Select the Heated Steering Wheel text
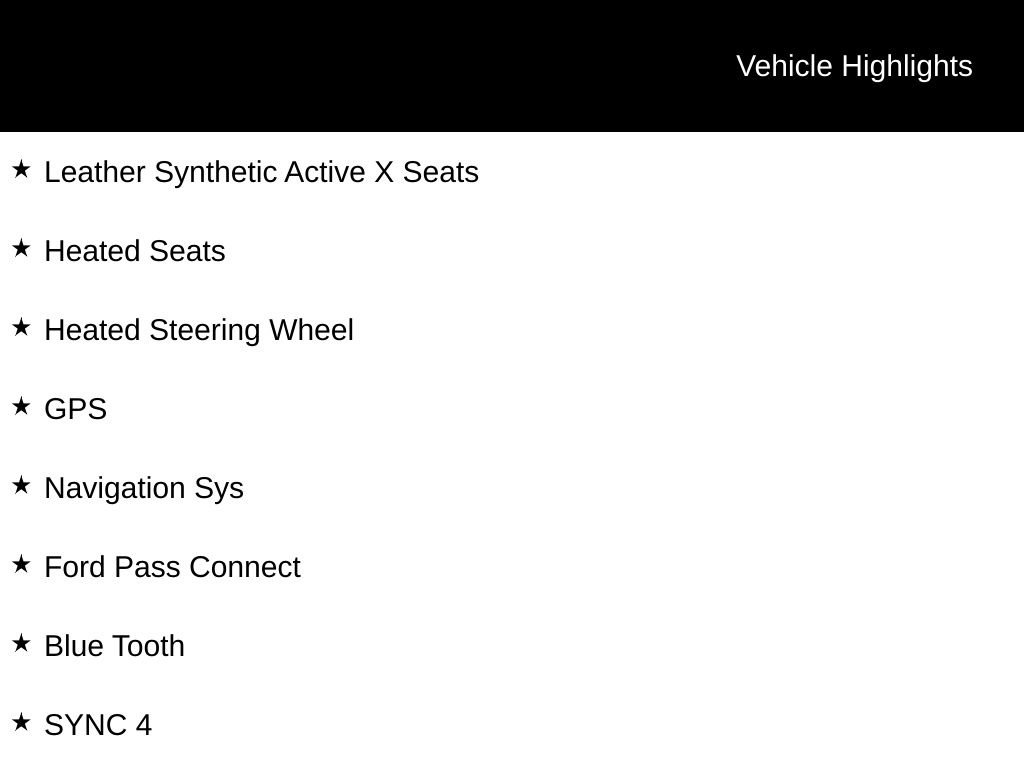Image resolution: width=1024 pixels, height=768 pixels. tap(199, 330)
